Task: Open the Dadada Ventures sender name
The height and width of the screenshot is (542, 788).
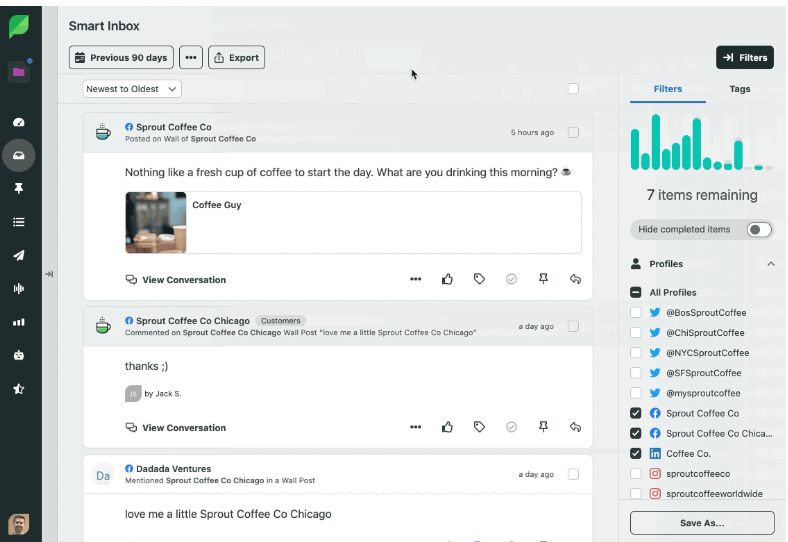Action: point(173,469)
